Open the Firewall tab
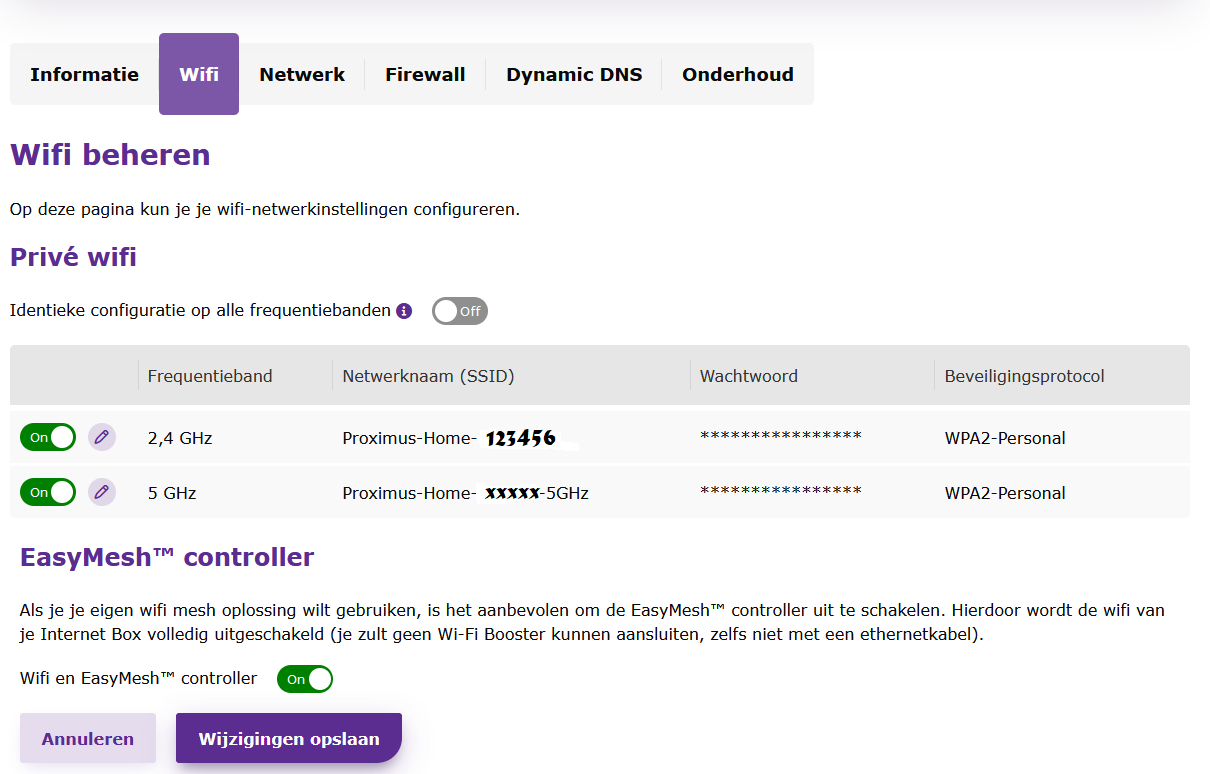The width and height of the screenshot is (1210, 774). click(x=425, y=74)
